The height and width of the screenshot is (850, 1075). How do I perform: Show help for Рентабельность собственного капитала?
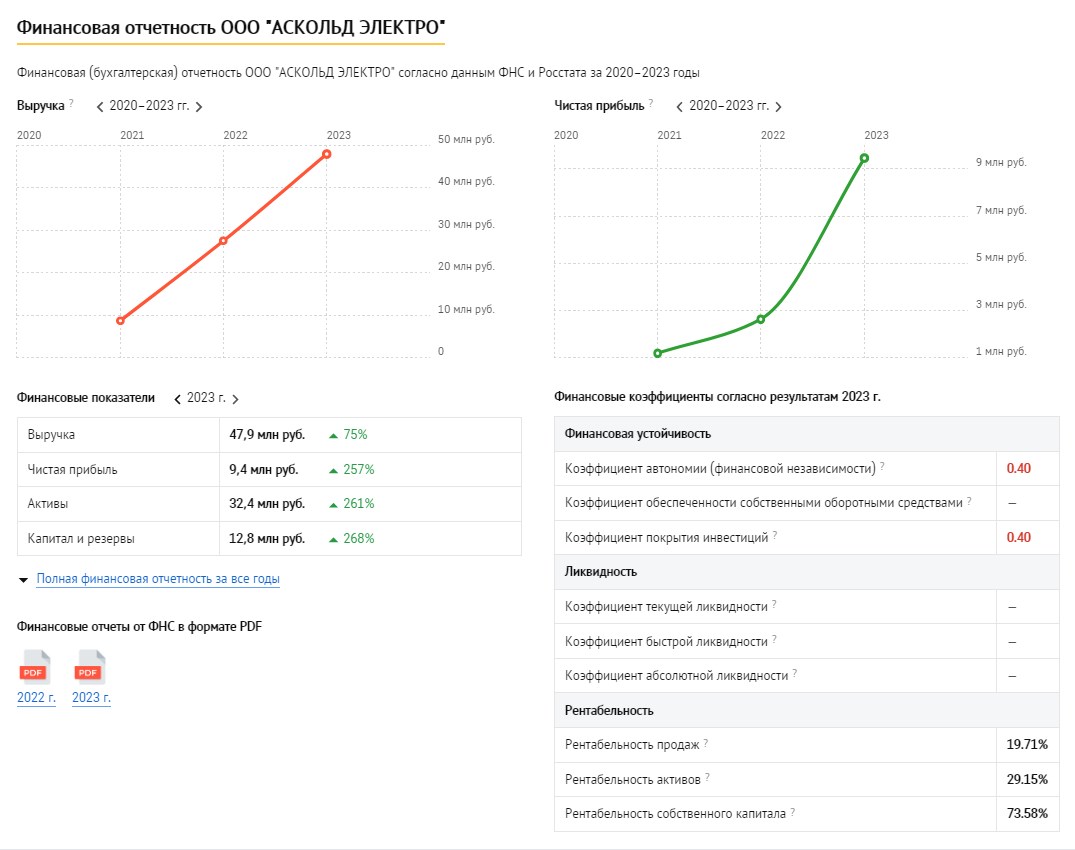[793, 812]
